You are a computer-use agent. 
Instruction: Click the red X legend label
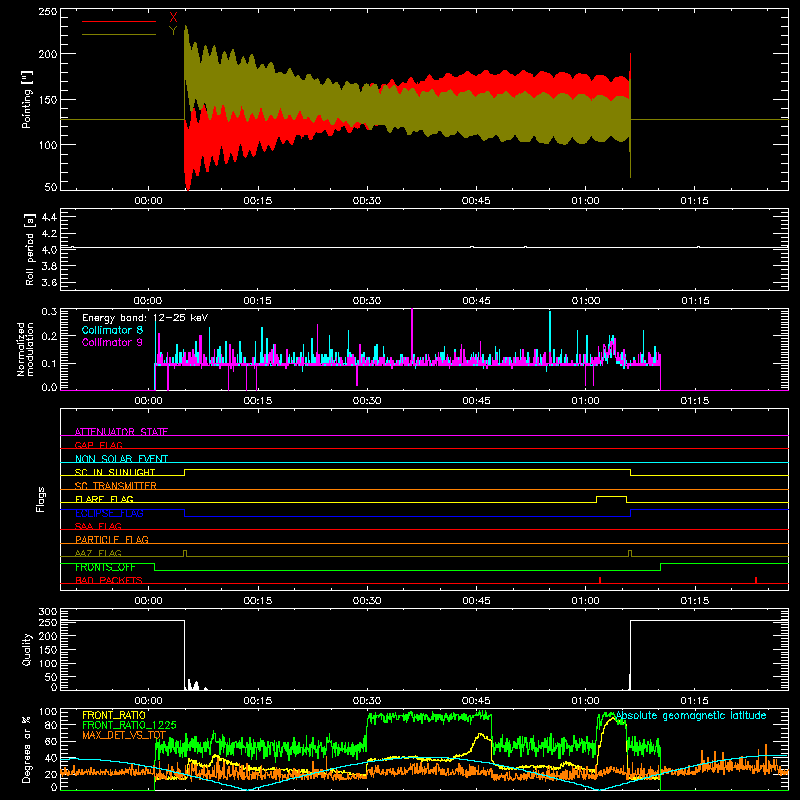pyautogui.click(x=173, y=17)
